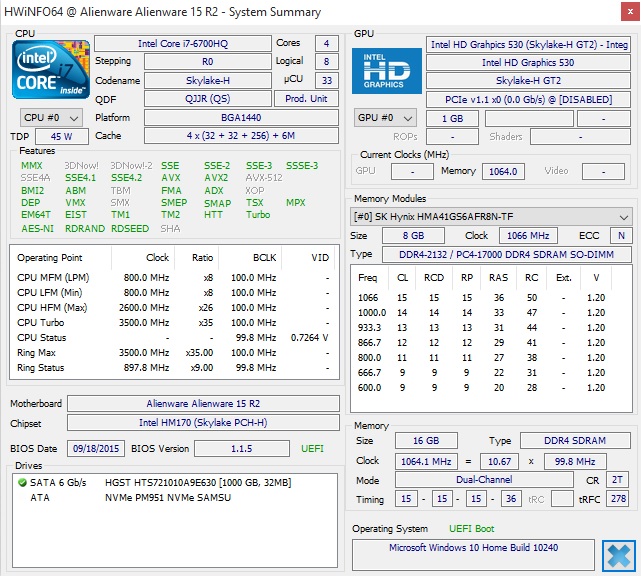Click the BIOS version 1.1.5 field
The image size is (641, 576).
coord(242,448)
